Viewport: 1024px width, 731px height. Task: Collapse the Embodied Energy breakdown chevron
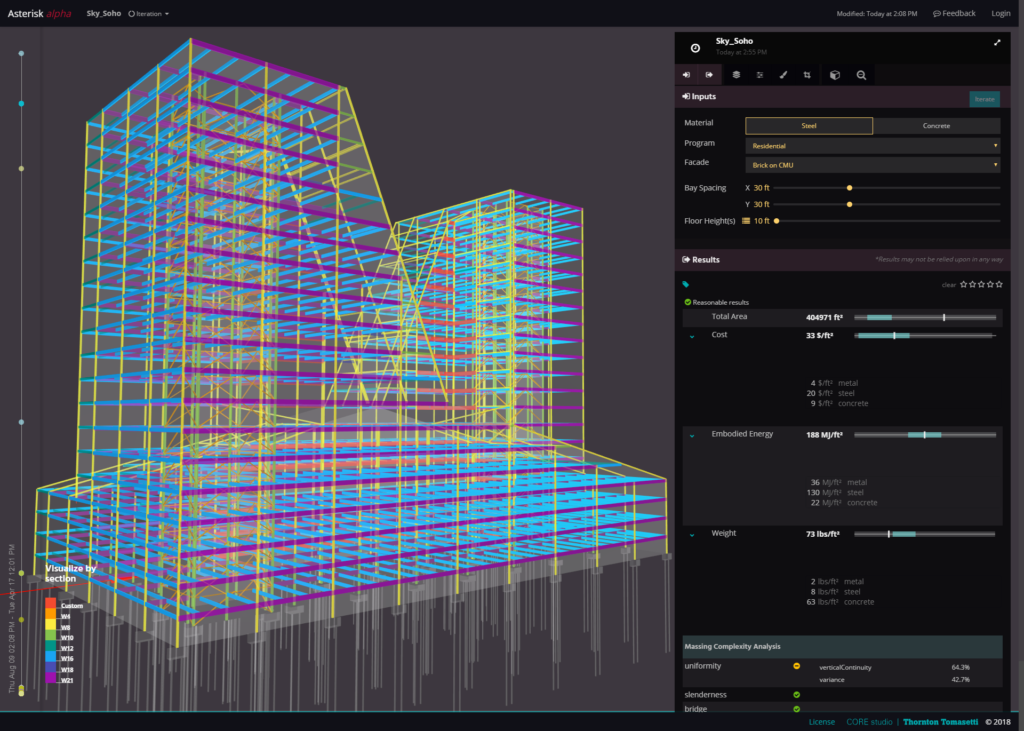[690, 436]
